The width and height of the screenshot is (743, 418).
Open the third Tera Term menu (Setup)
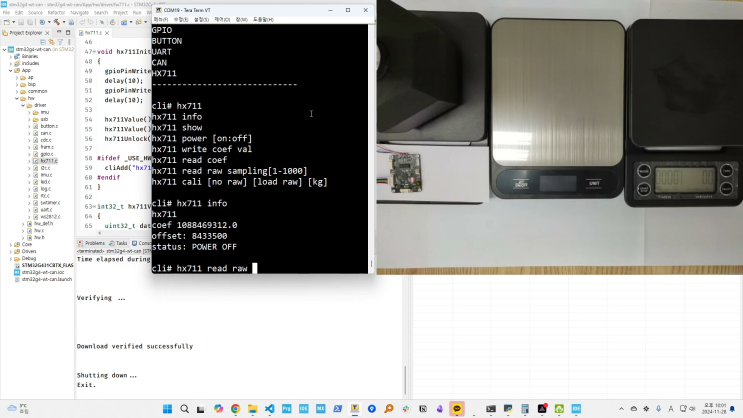[201, 19]
